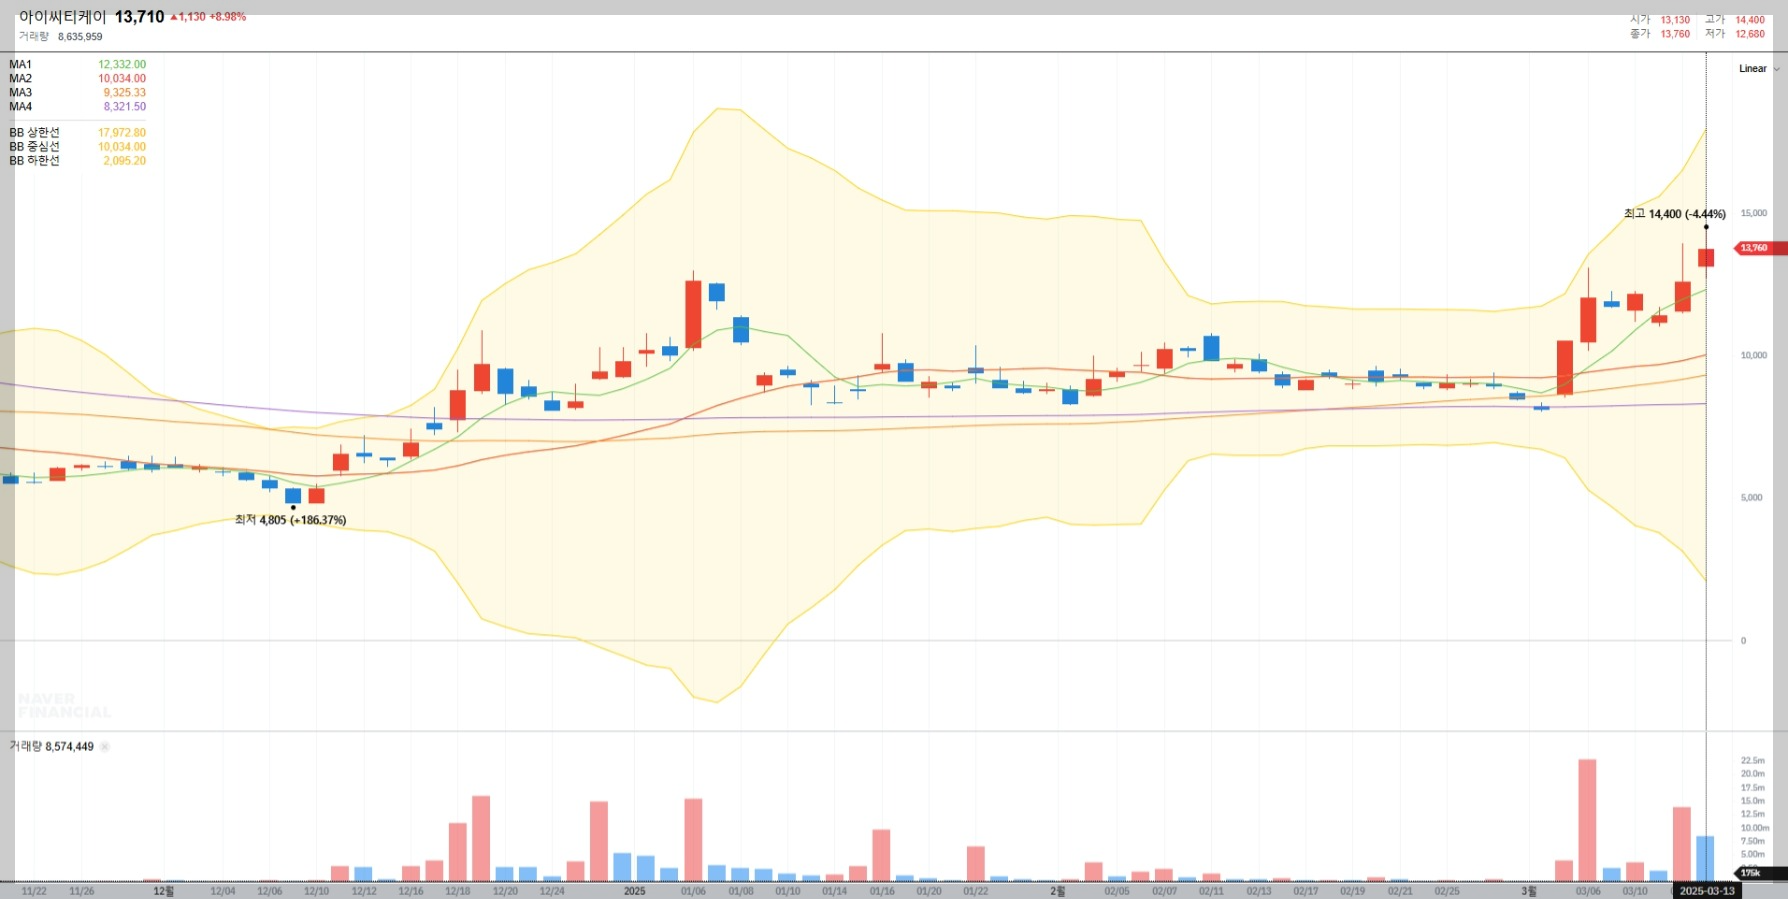Click the 17,972.80 upper band value

coord(122,133)
